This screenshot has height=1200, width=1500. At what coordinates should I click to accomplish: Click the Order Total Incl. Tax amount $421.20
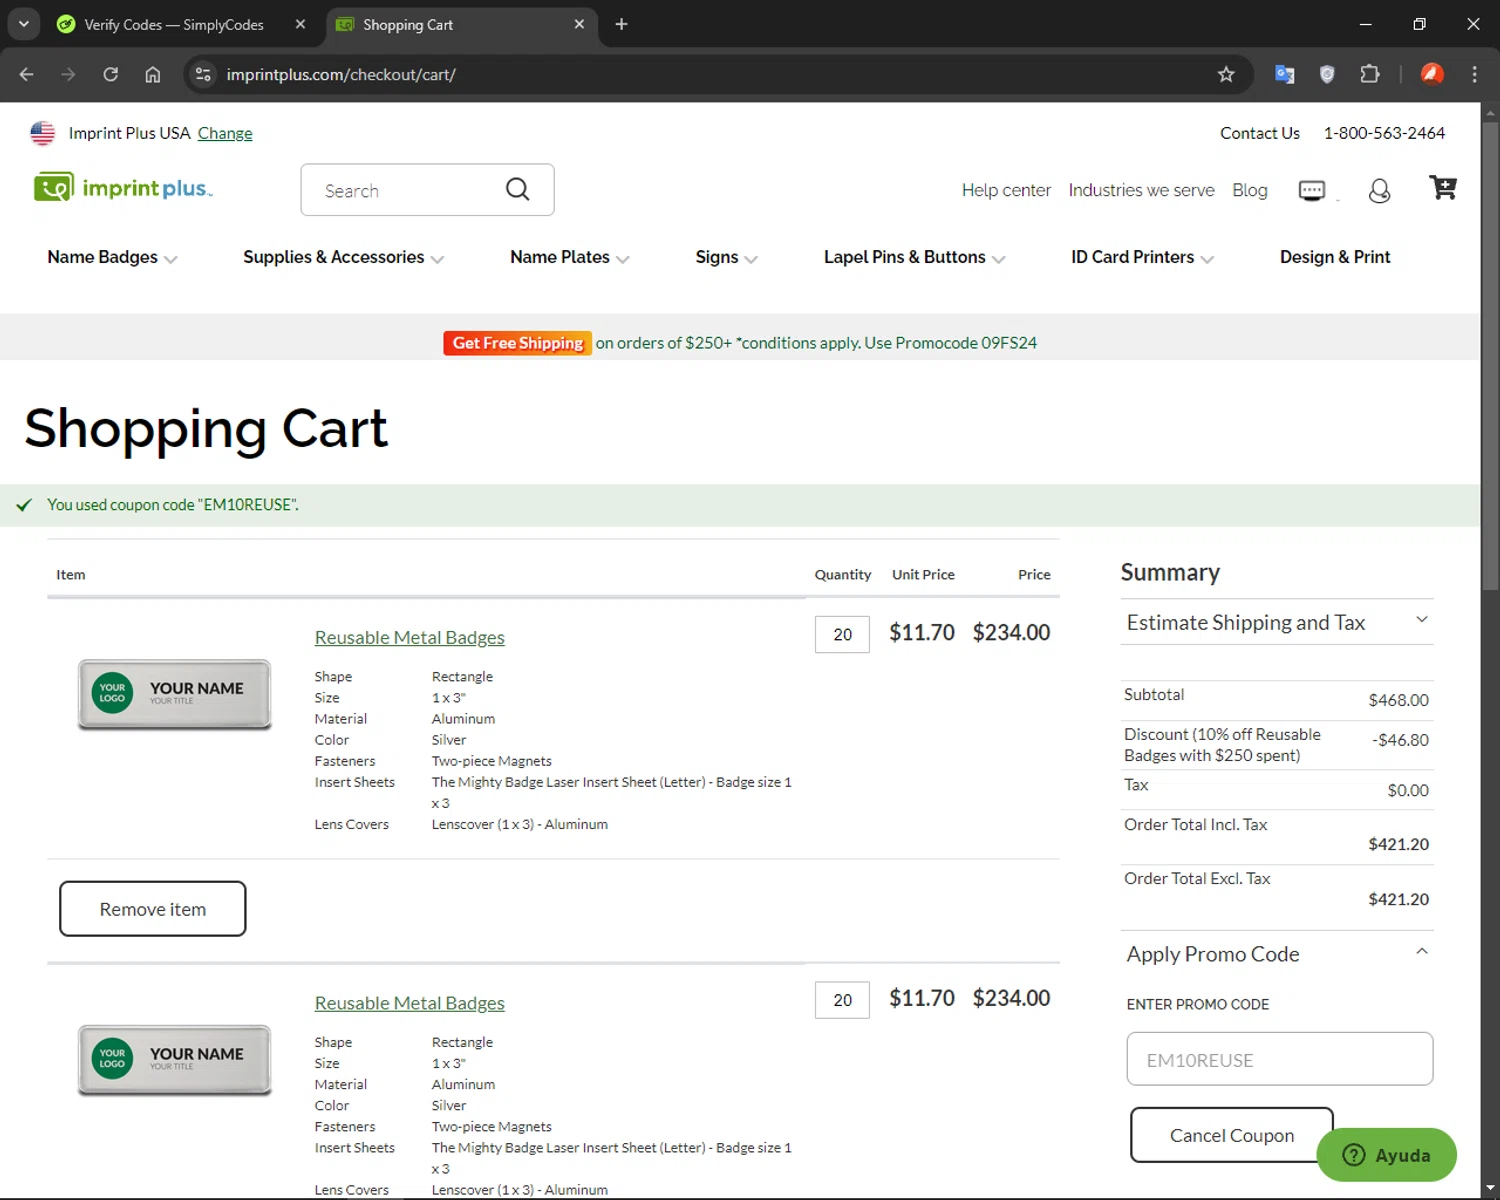tap(1398, 844)
